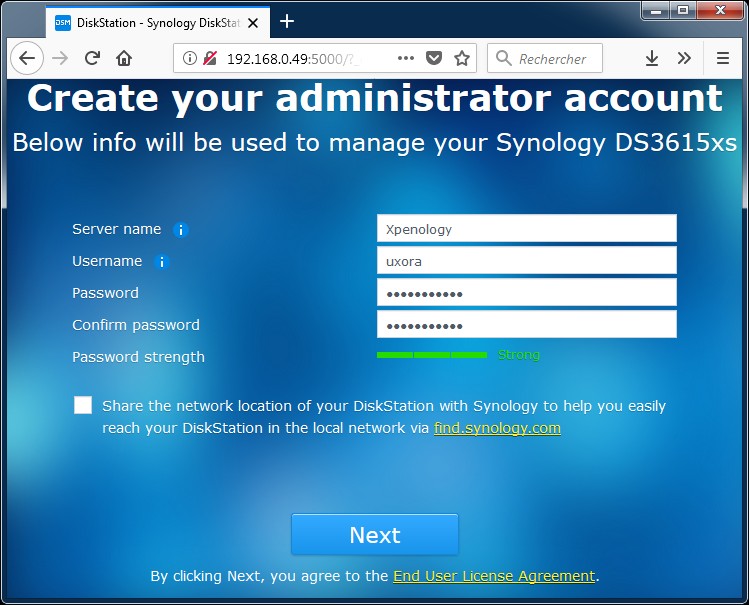Enable sharing network location with Synology

click(83, 405)
